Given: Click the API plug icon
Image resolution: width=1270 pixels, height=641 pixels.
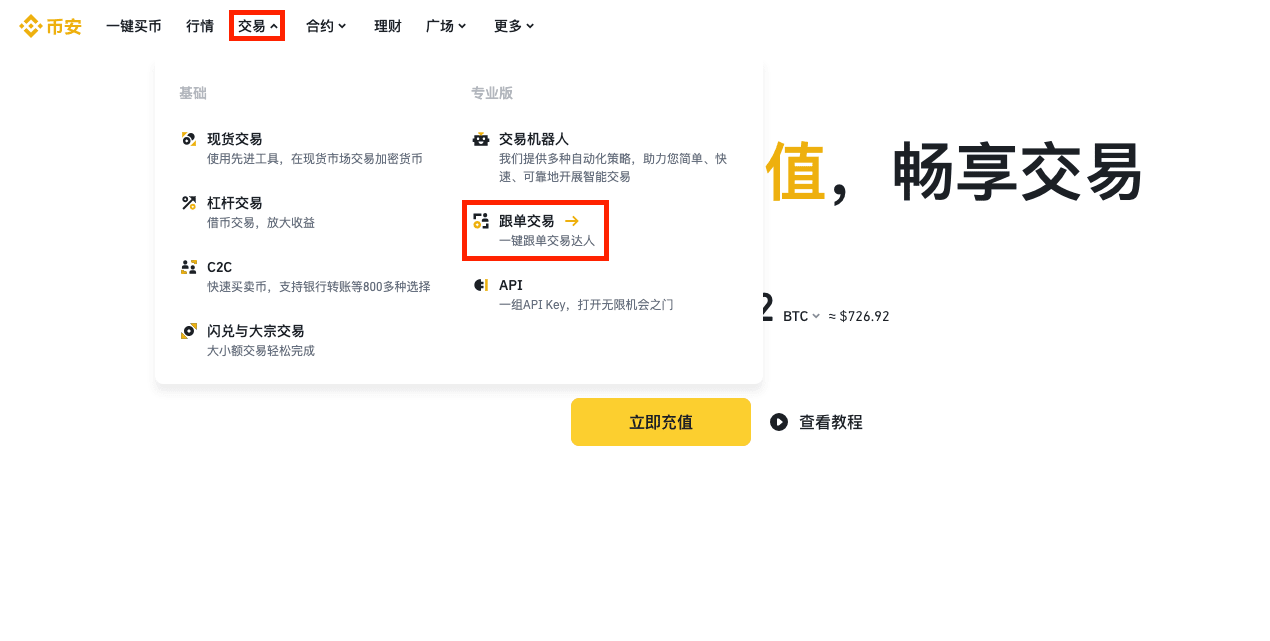Looking at the screenshot, I should tap(481, 285).
